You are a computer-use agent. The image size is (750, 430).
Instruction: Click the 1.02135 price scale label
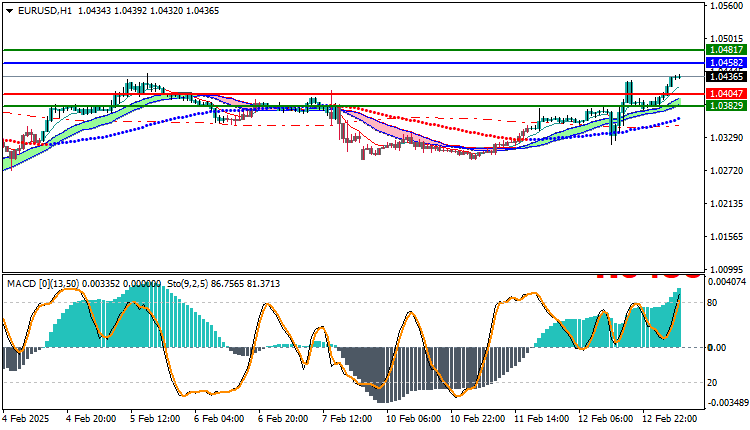click(727, 204)
